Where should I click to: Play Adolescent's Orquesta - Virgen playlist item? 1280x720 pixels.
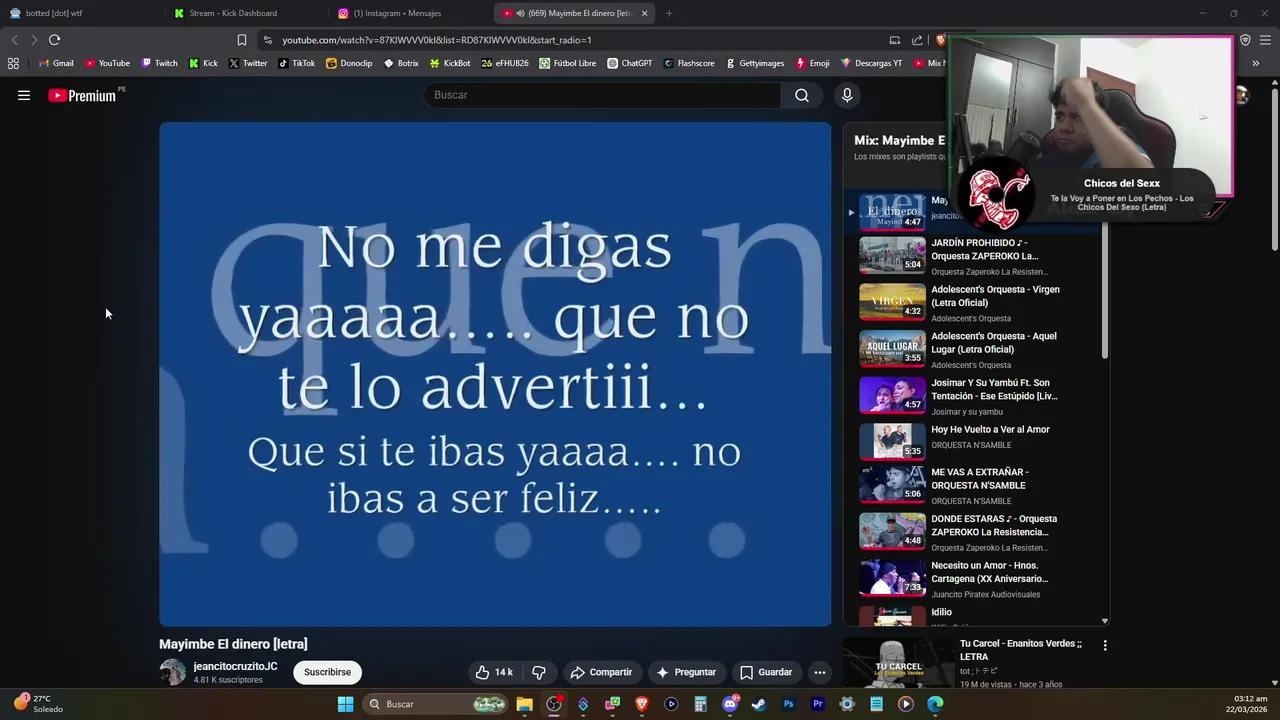975,303
